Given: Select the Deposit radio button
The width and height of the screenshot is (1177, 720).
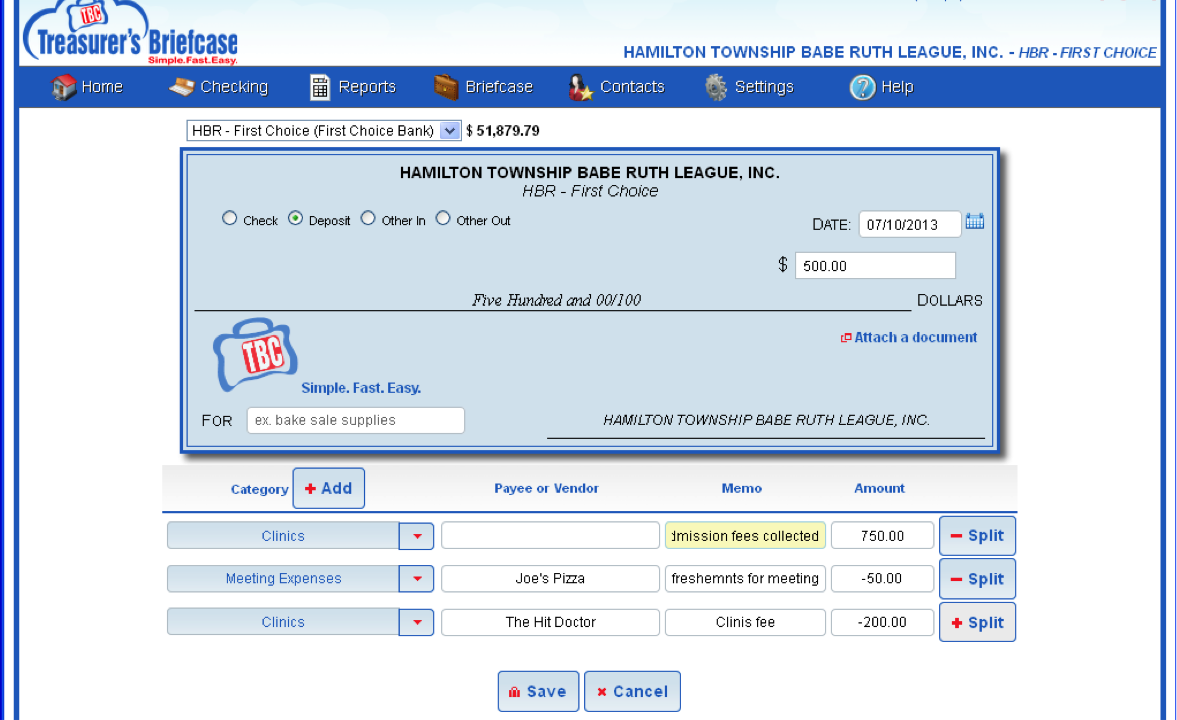Looking at the screenshot, I should [296, 218].
